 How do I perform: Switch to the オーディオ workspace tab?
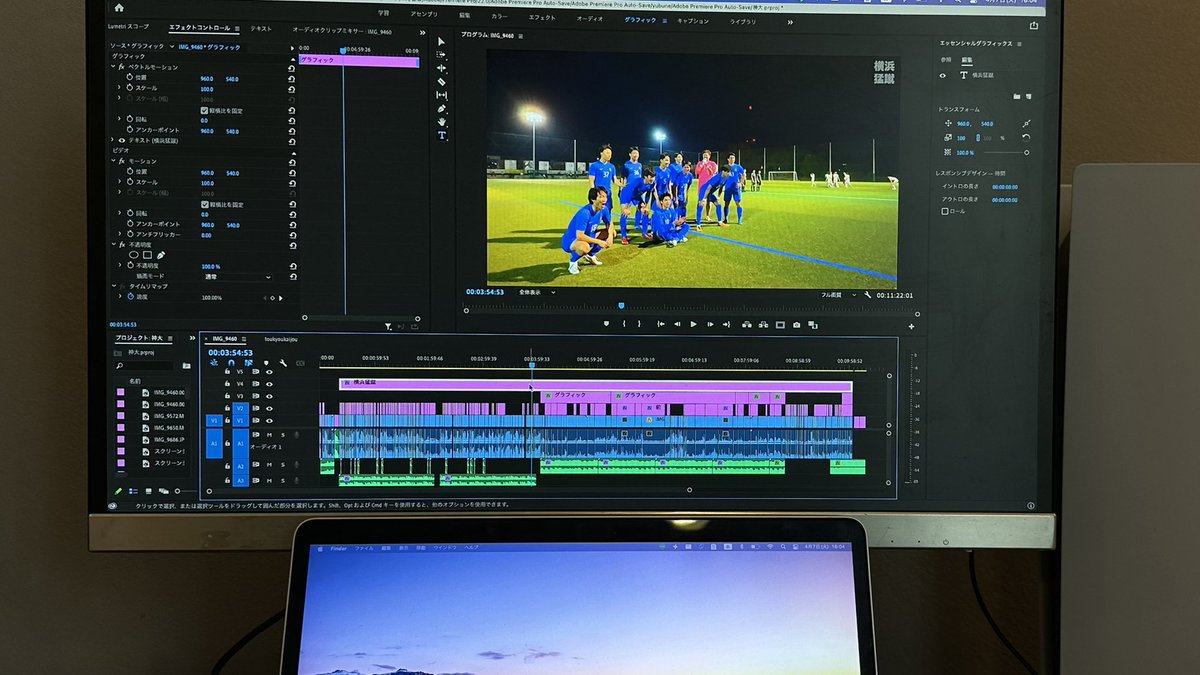(590, 19)
